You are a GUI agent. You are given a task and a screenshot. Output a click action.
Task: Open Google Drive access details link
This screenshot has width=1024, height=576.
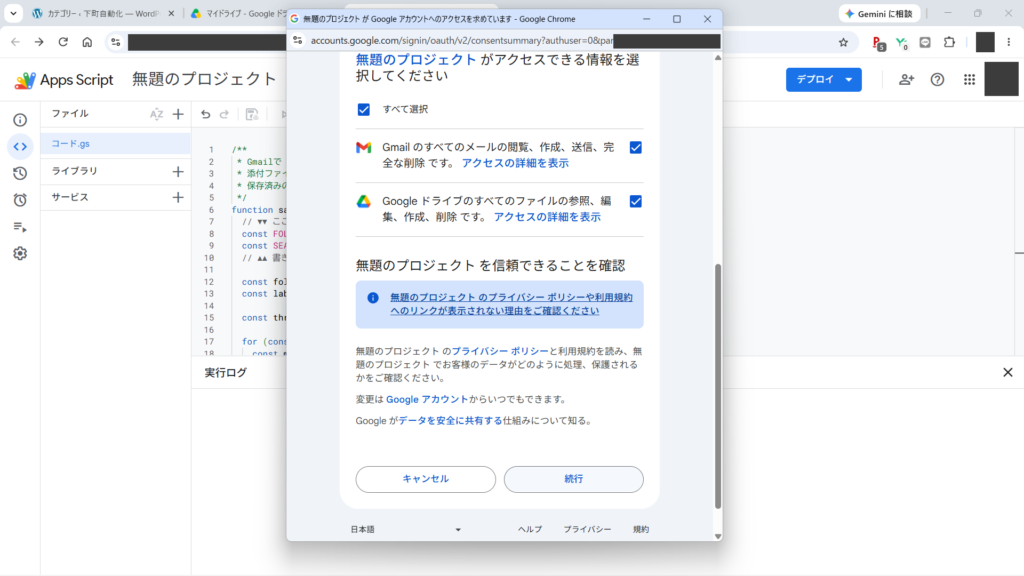547,217
